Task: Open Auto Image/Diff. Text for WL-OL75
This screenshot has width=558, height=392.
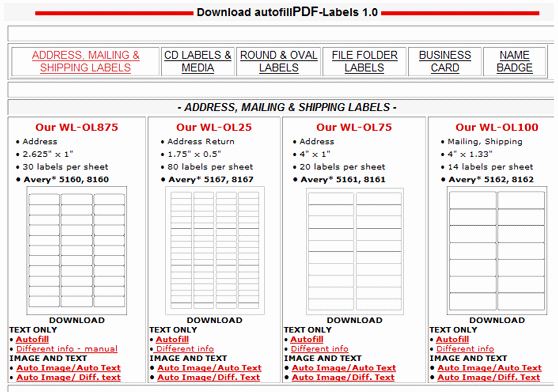Action: click(x=343, y=377)
